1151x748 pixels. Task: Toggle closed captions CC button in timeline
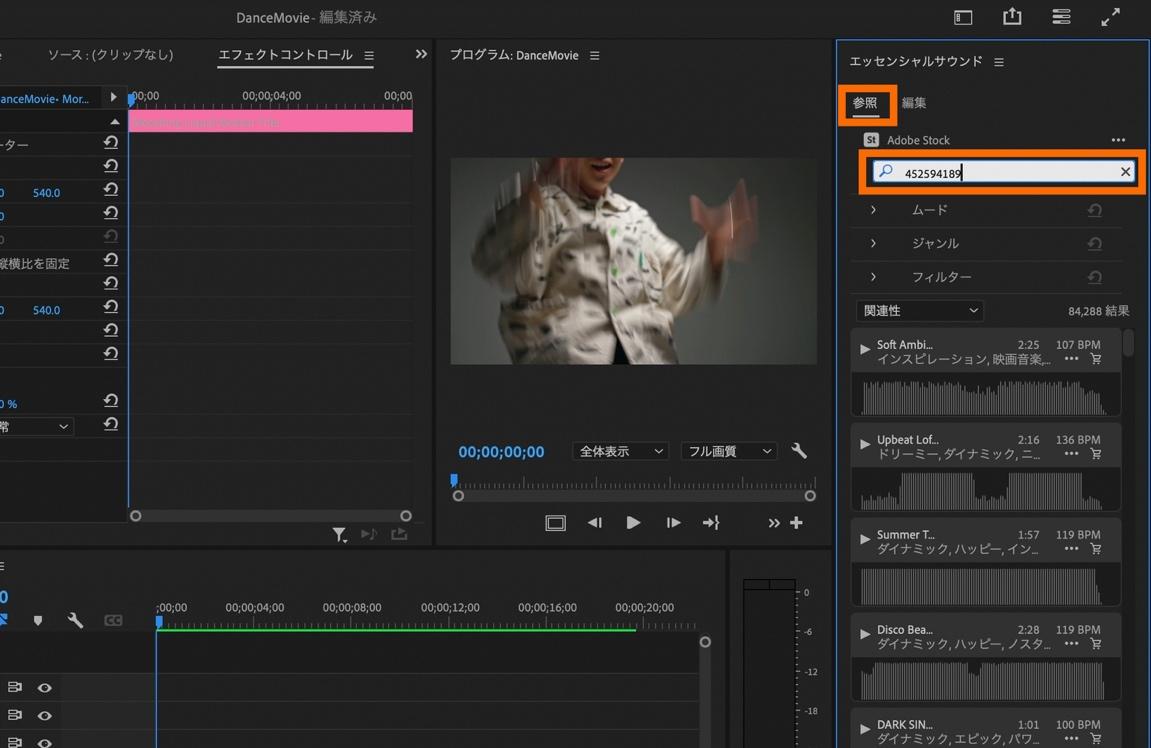pyautogui.click(x=113, y=621)
